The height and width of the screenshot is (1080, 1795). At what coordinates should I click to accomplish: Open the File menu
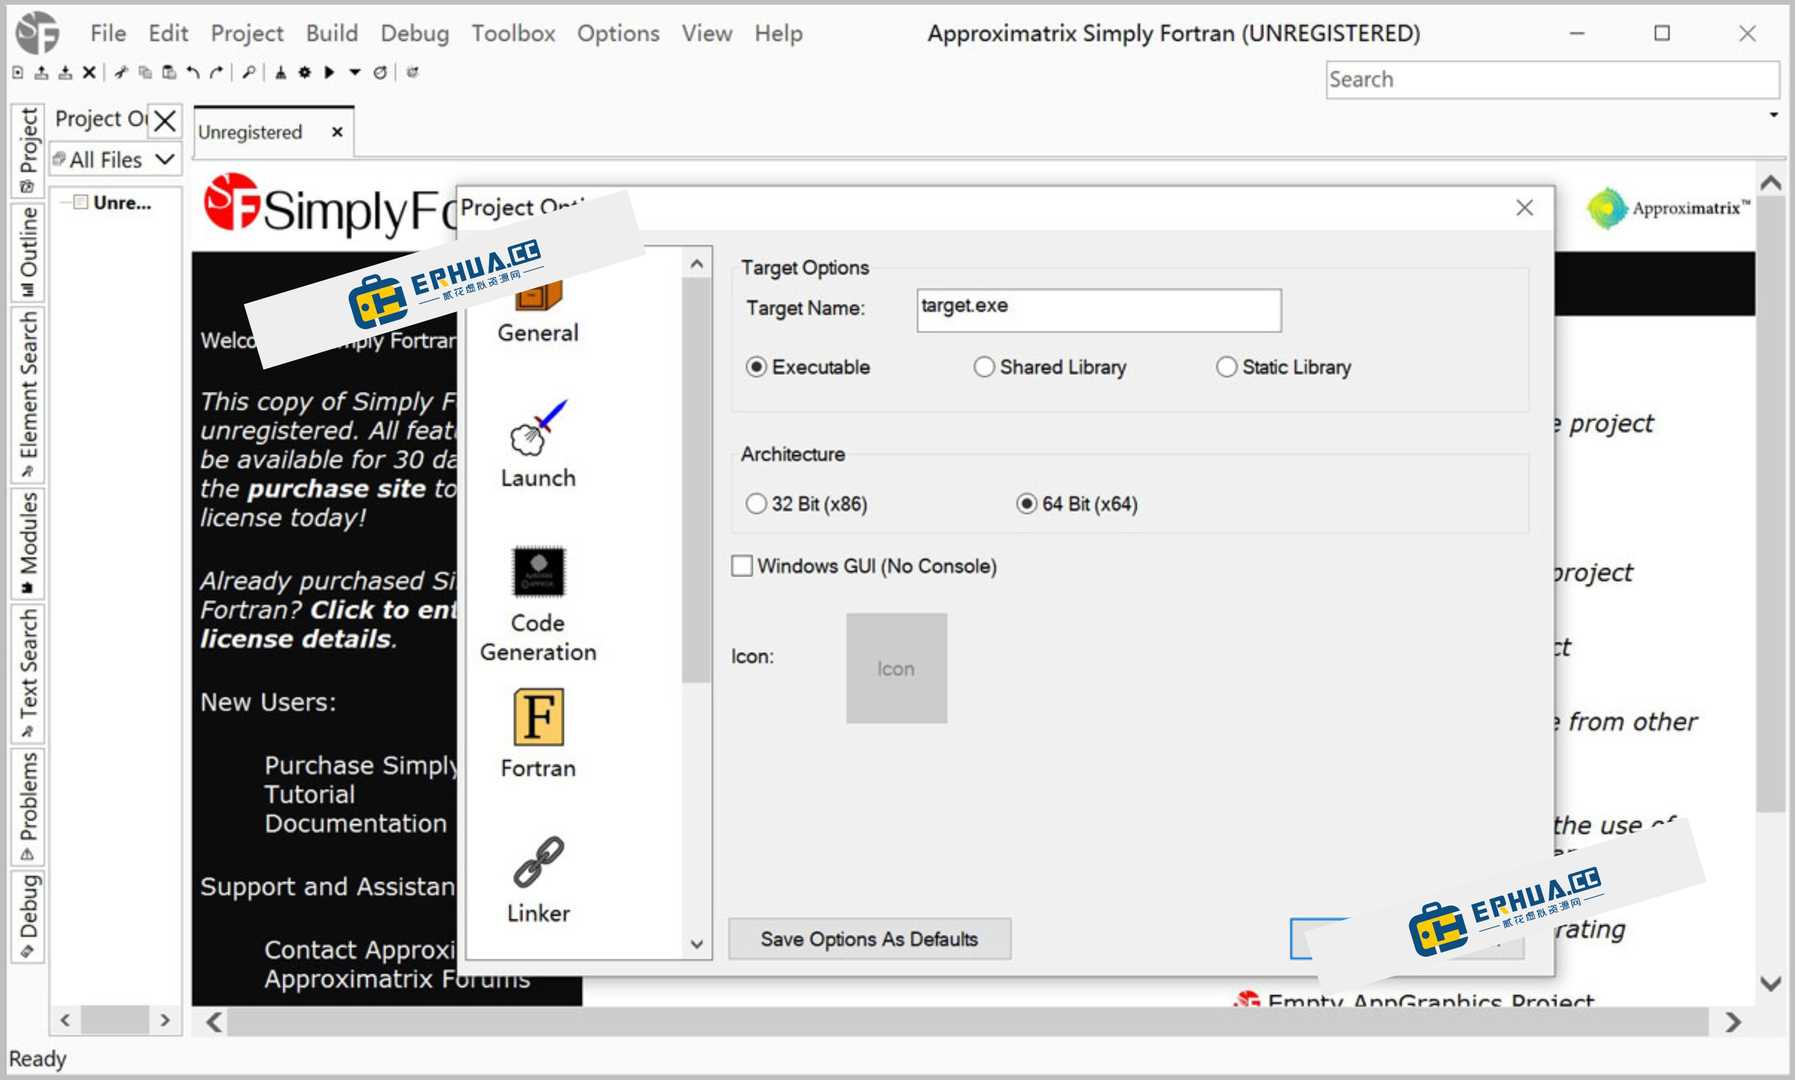pyautogui.click(x=108, y=33)
